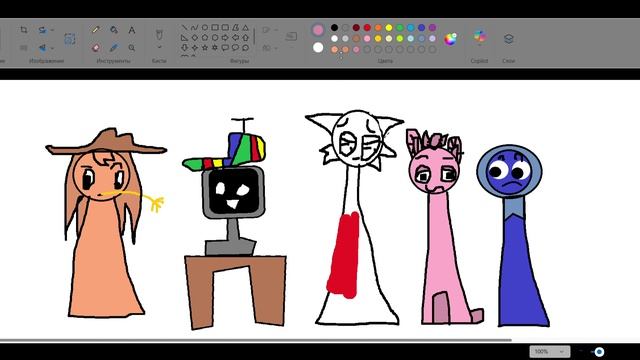Expand the Brushes dropdown chevron
The image size is (640, 360).
[x=159, y=47]
